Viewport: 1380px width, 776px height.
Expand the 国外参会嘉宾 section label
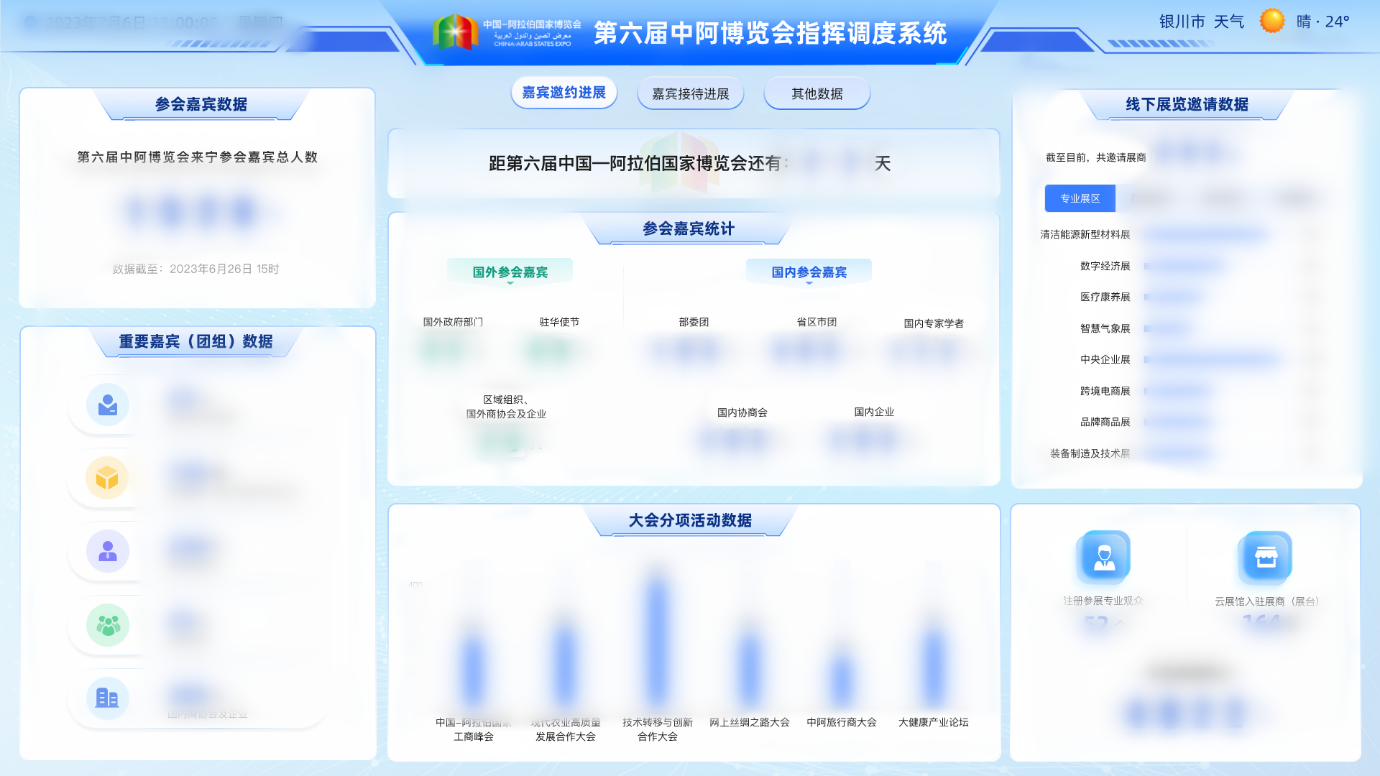(510, 272)
